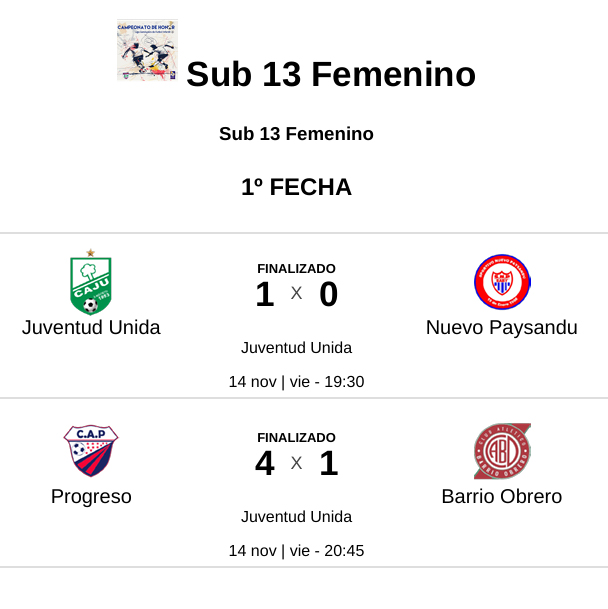Click the first match venue Juventud Unida
The image size is (608, 609).
pyautogui.click(x=296, y=348)
